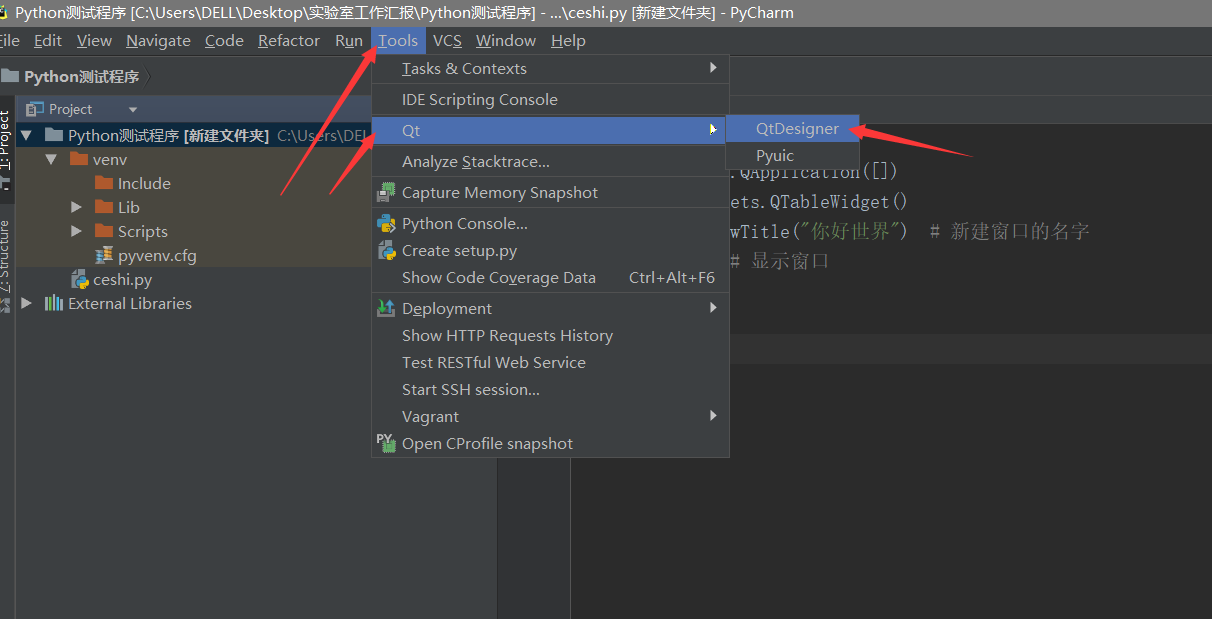Click the venv folder icon
This screenshot has height=619, width=1212.
point(78,159)
